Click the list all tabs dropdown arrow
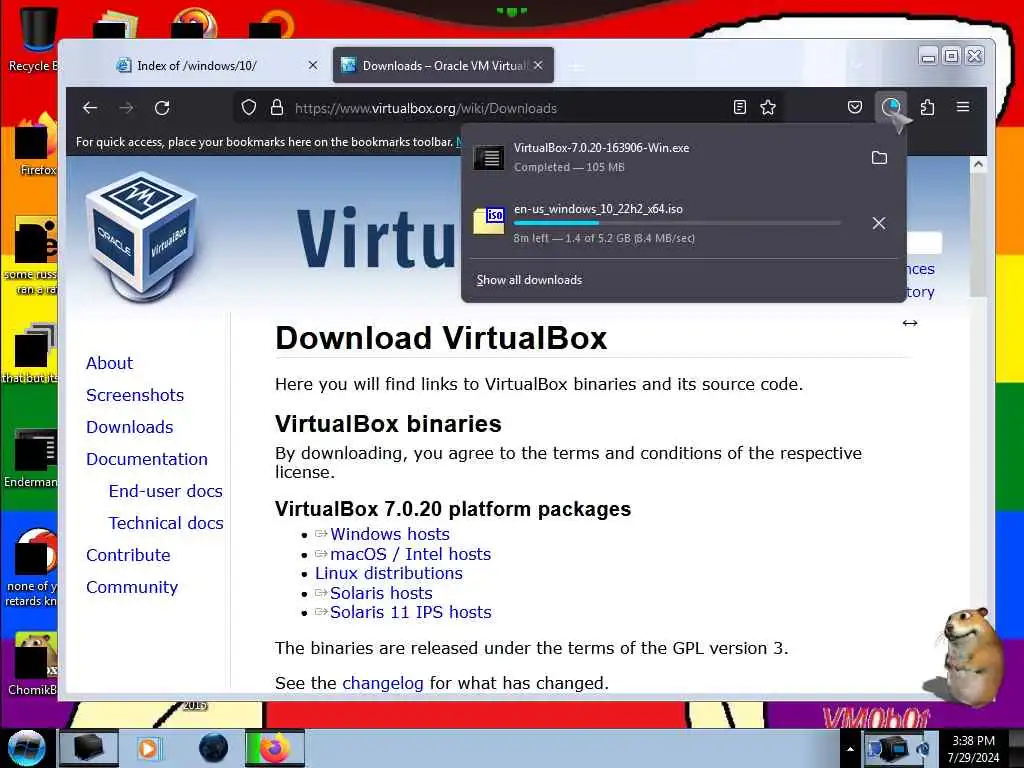Screen dimensions: 1024x768 click(857, 65)
